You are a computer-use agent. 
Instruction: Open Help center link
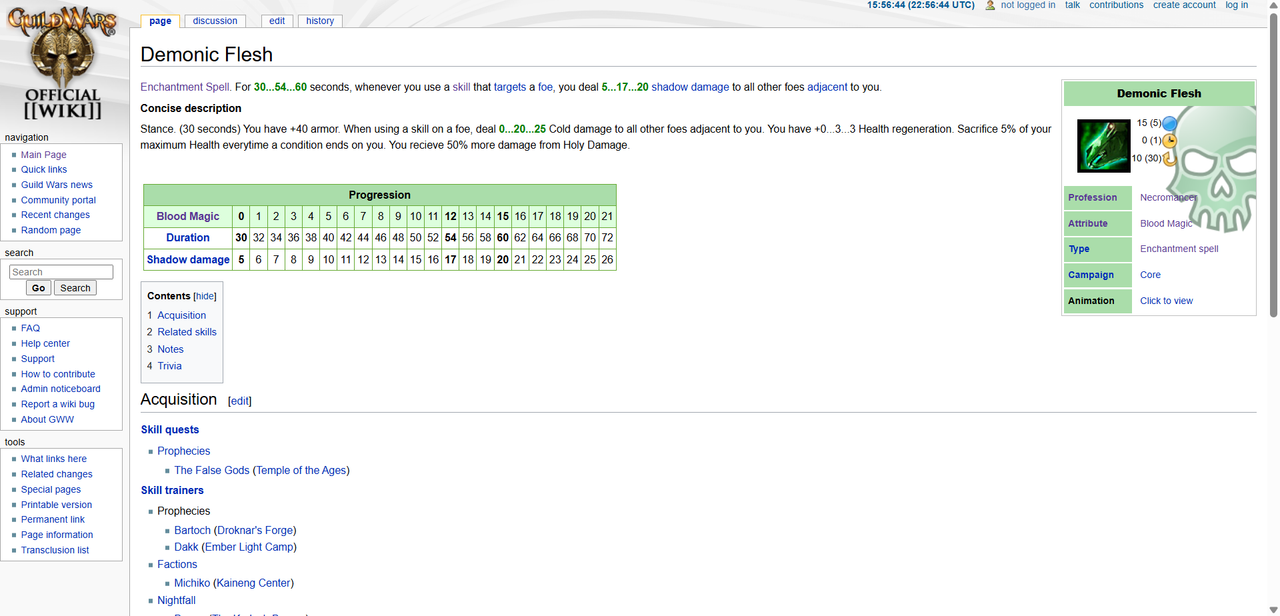46,343
